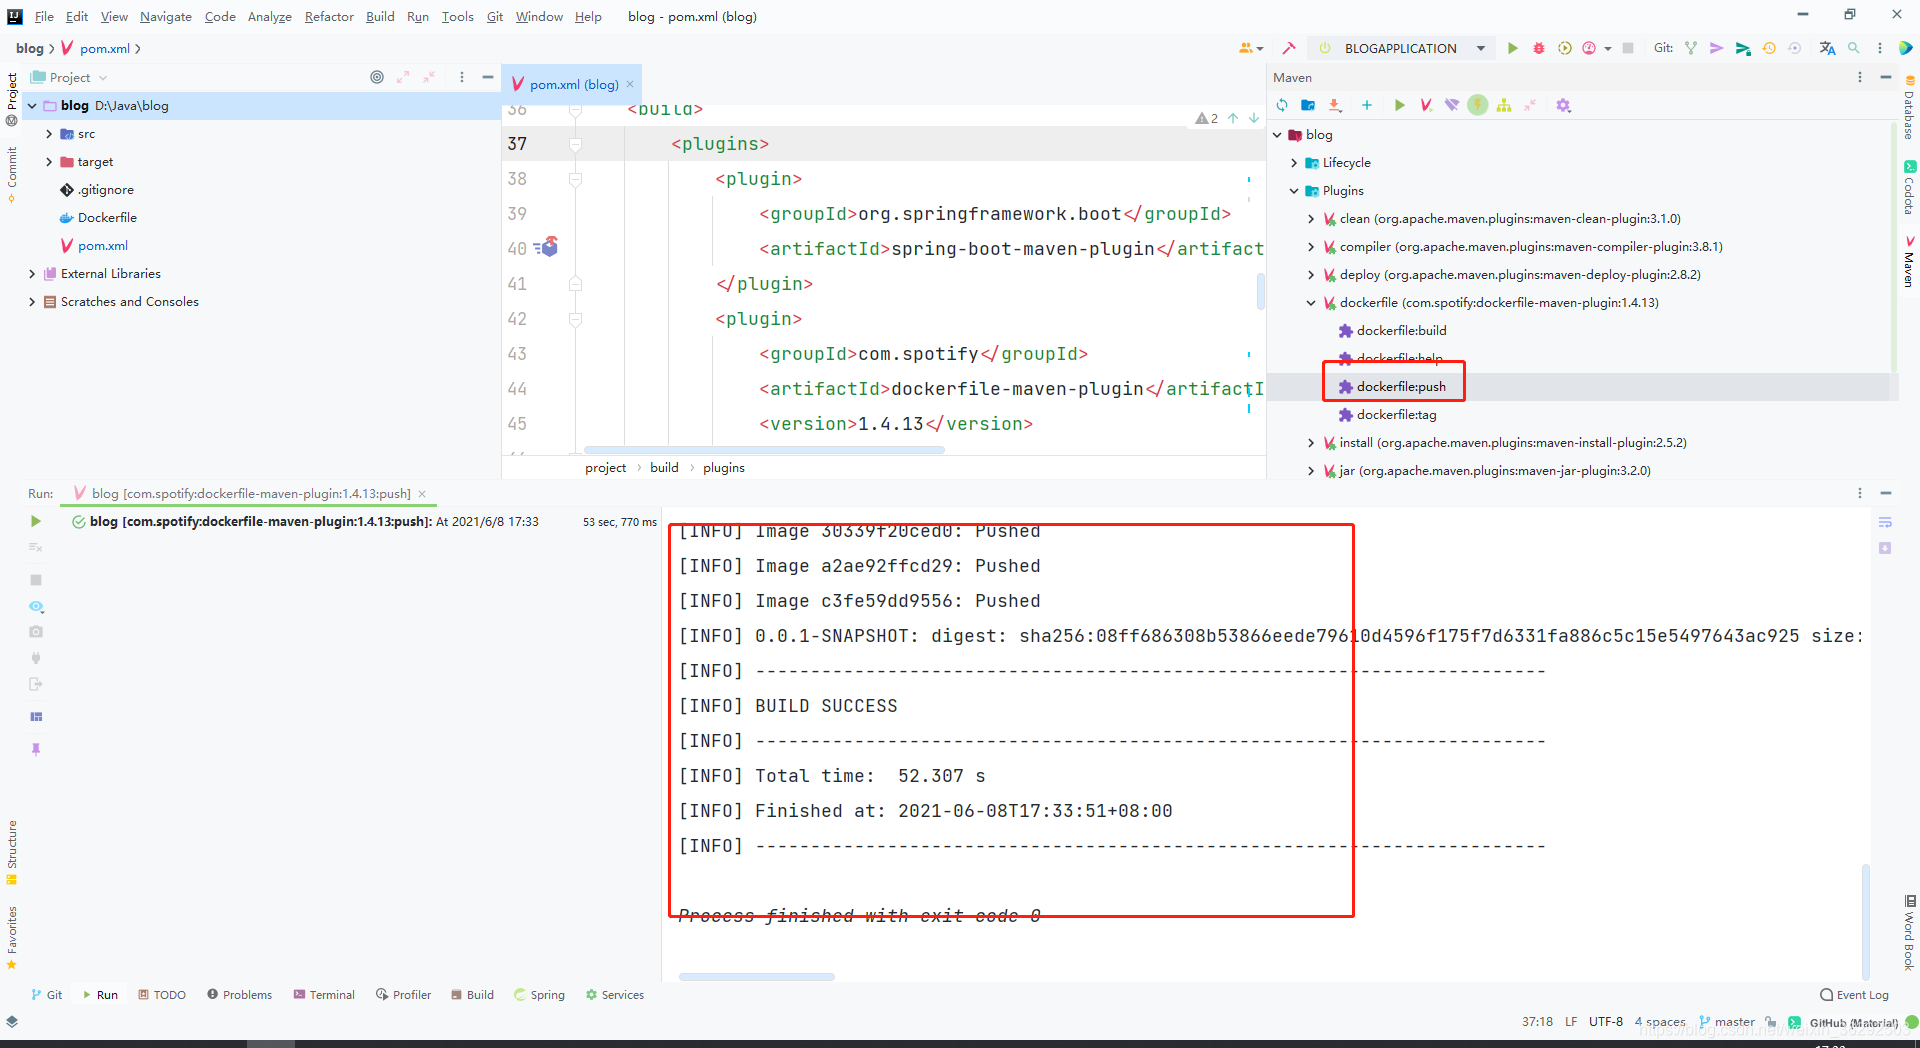Viewport: 1920px width, 1048px height.
Task: Open the Analyze menu
Action: point(269,16)
